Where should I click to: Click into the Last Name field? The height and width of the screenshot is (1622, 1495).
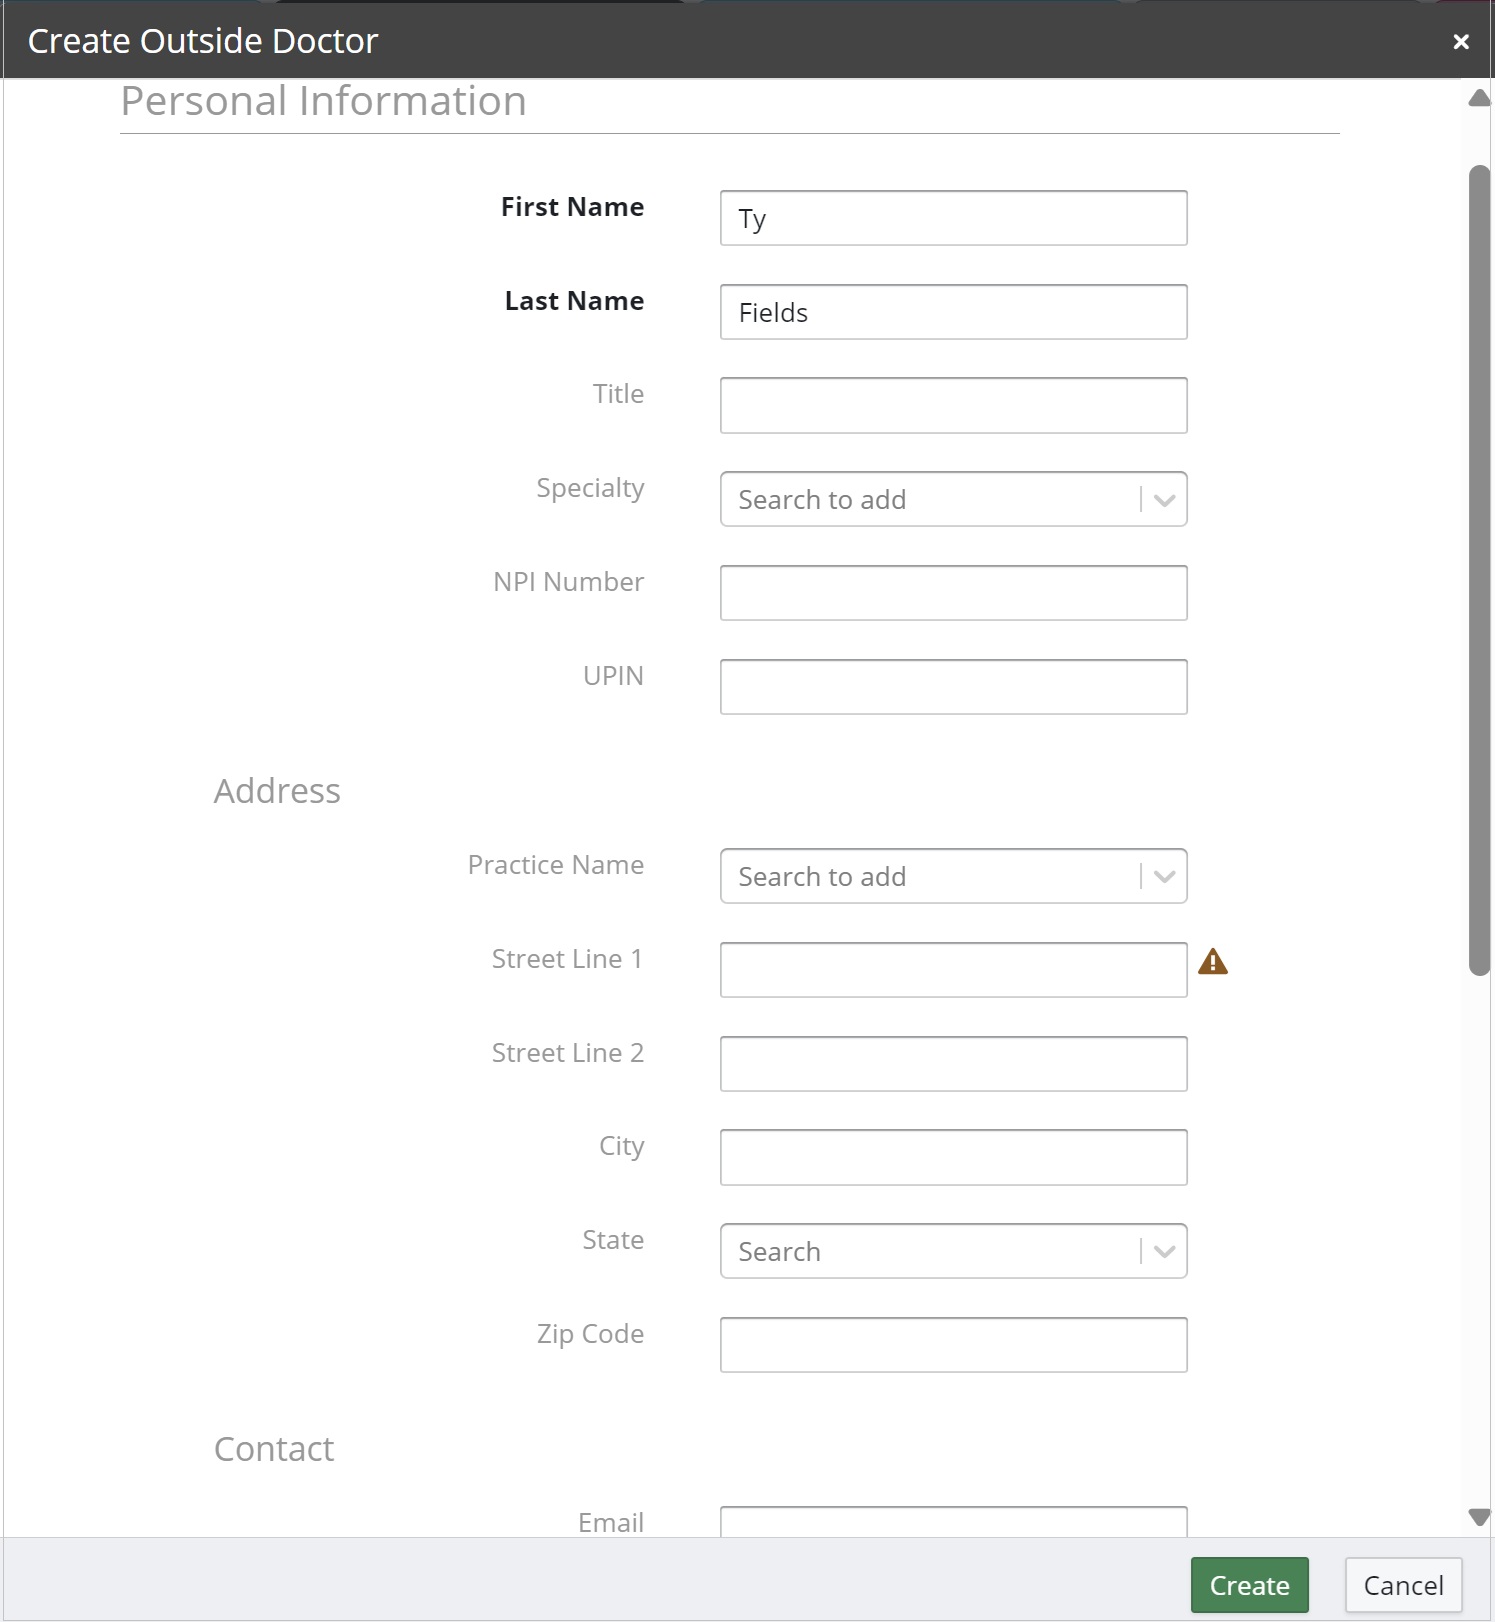coord(953,312)
